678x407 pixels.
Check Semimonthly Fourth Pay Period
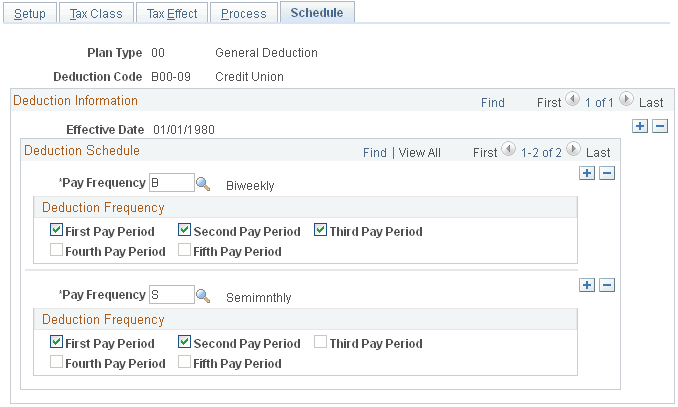pos(56,362)
